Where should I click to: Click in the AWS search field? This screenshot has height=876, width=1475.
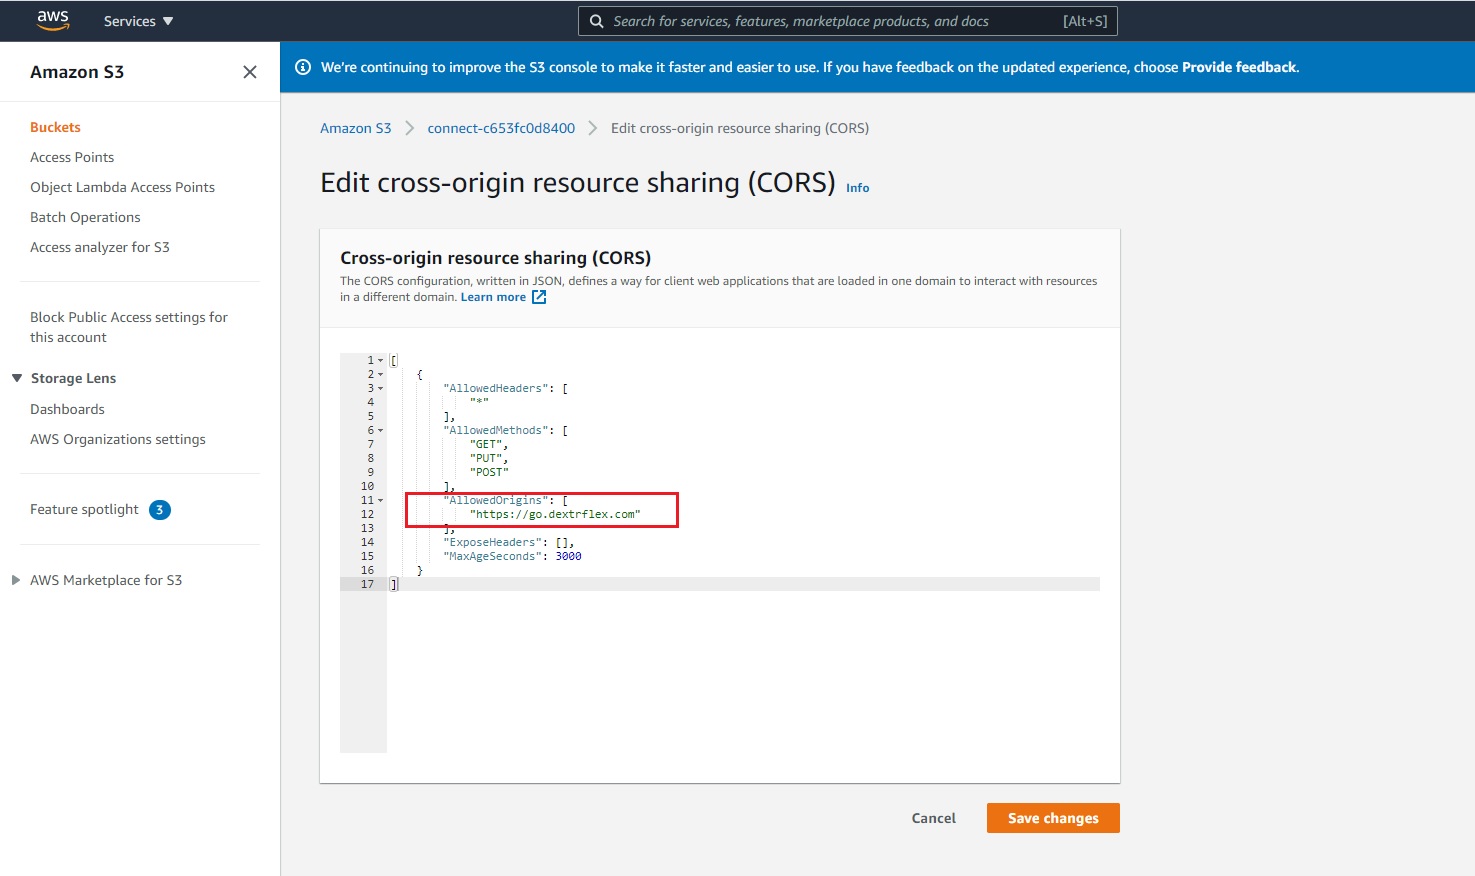848,21
